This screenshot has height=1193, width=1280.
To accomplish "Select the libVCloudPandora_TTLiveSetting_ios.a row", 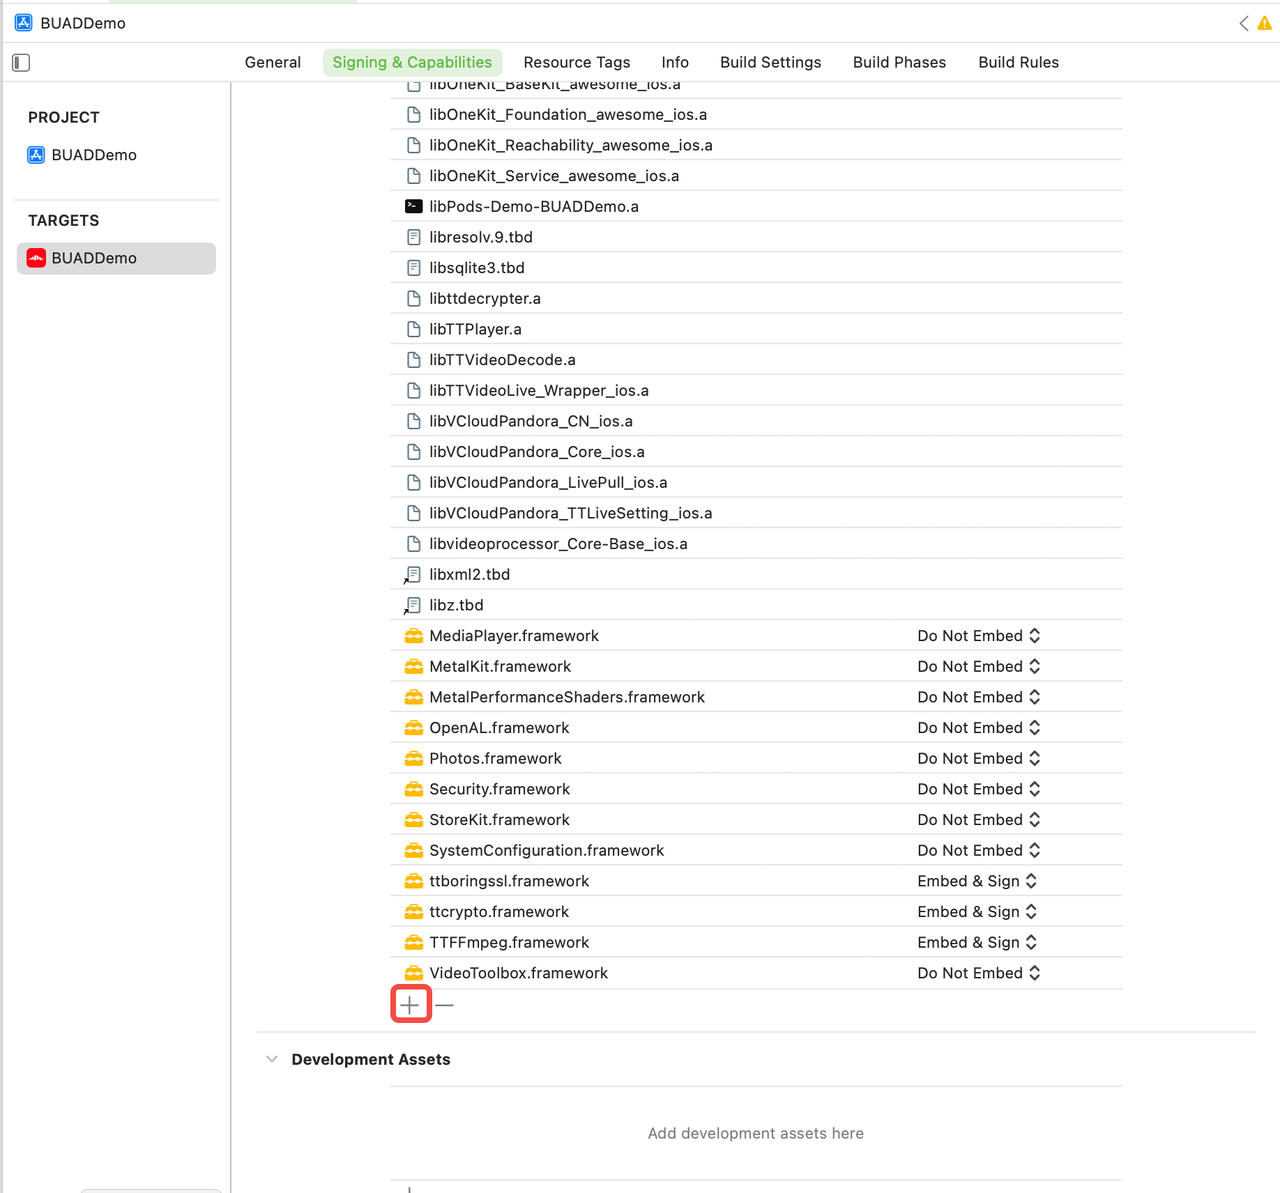I will click(756, 513).
